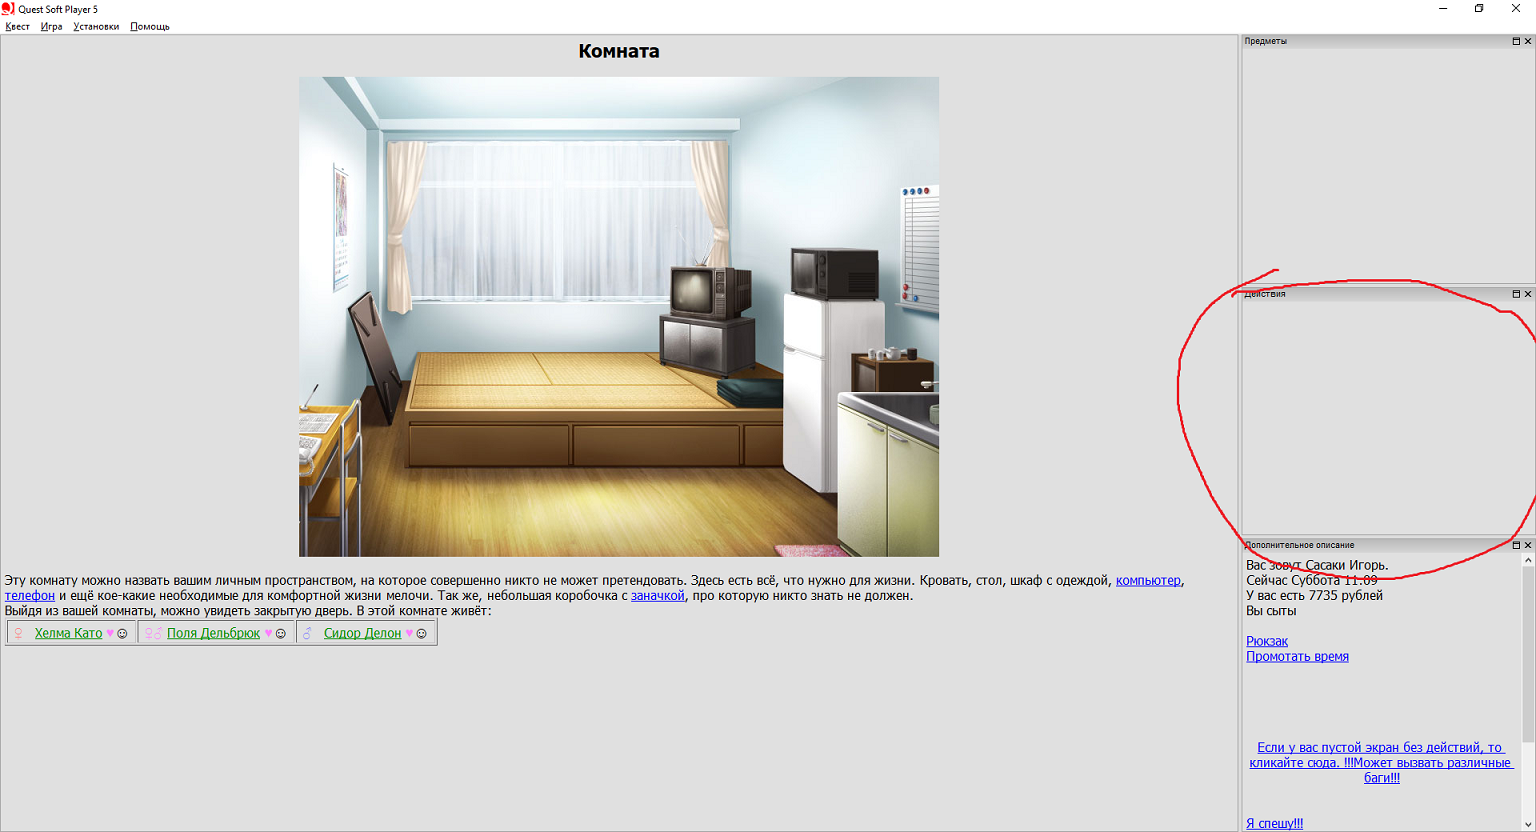Click the male symbol next to Сидор Делон

(x=308, y=633)
